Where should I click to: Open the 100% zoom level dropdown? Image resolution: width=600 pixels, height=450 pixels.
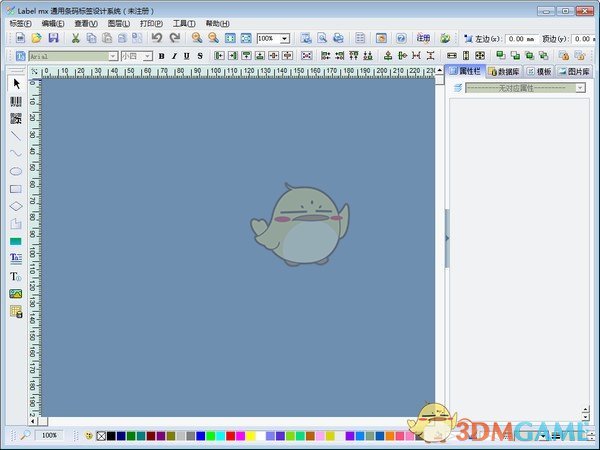coord(284,38)
